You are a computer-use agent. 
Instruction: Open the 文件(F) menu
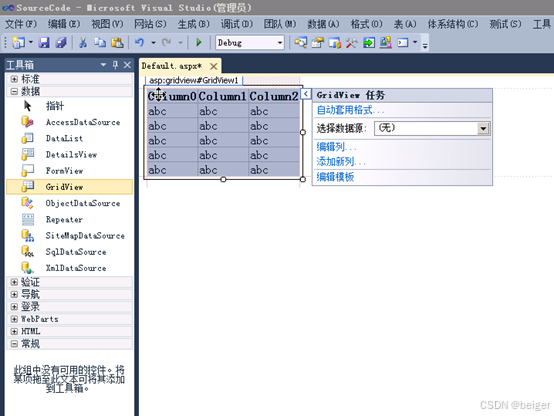click(21, 24)
